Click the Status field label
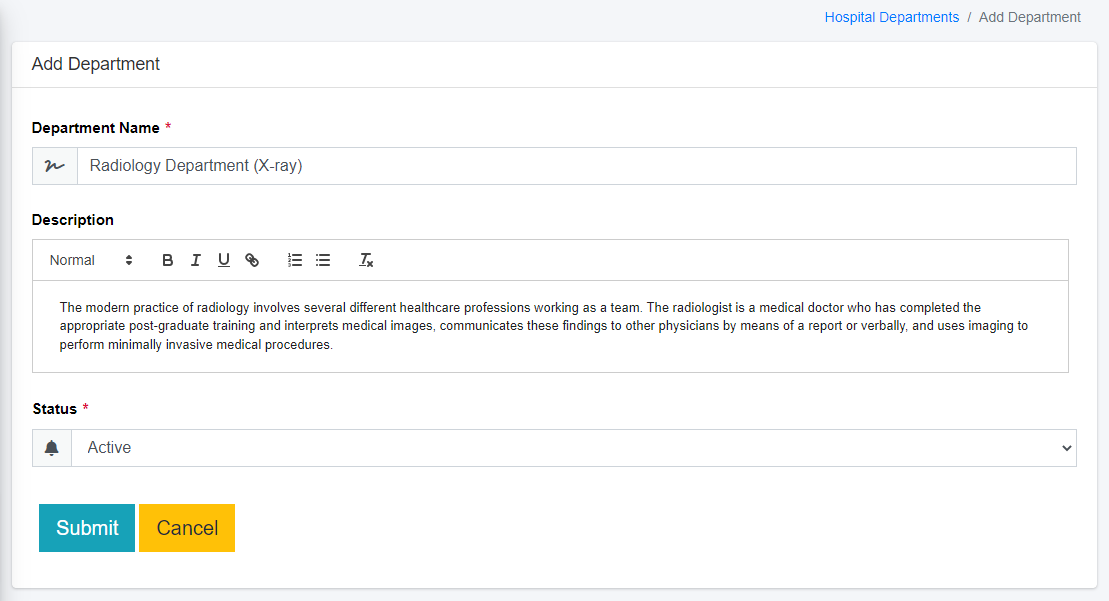The image size is (1109, 601). (x=54, y=409)
